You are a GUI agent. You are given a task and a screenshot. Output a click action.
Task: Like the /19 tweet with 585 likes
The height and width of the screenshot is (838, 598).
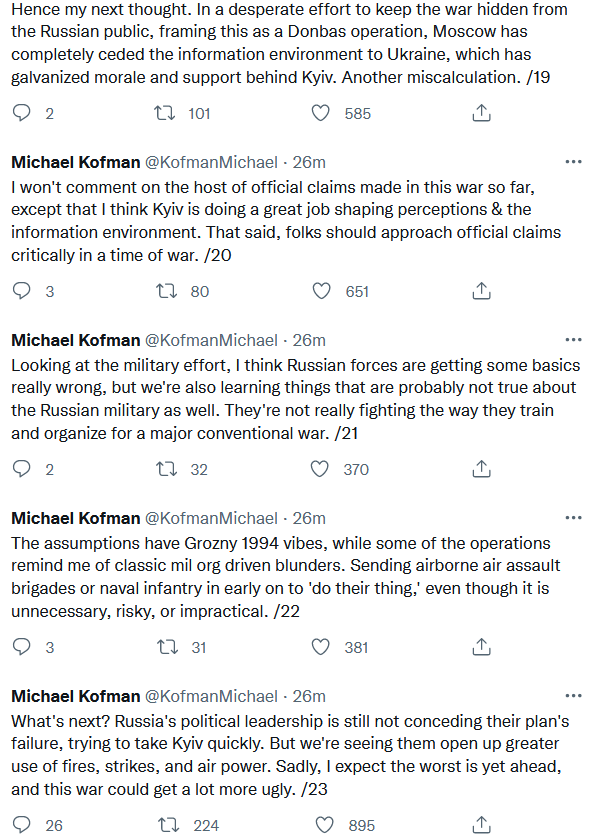(320, 113)
